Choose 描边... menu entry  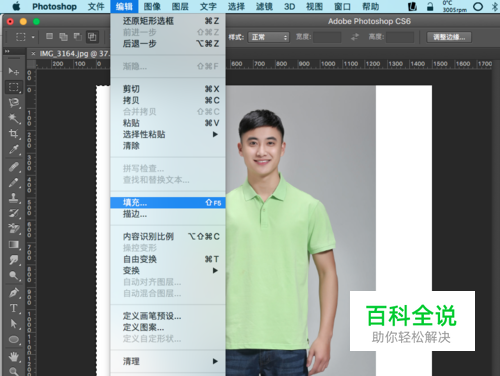click(x=168, y=214)
